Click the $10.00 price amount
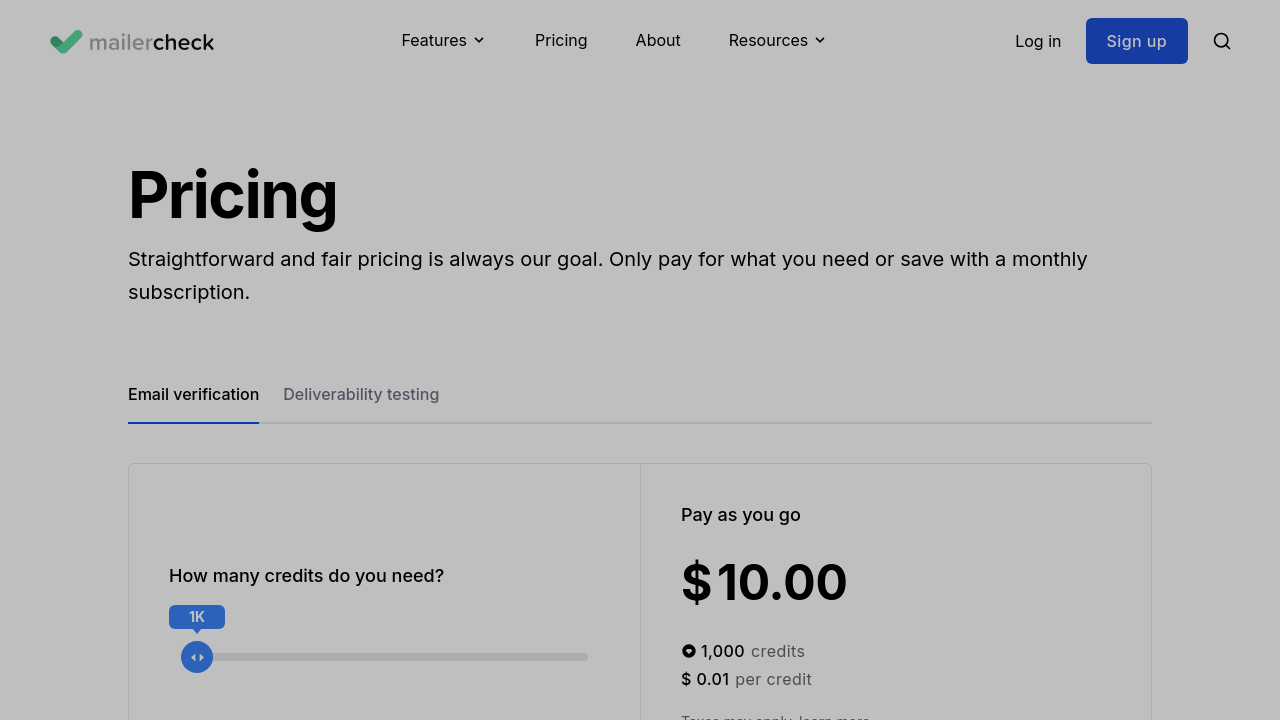This screenshot has width=1280, height=720. coord(764,582)
